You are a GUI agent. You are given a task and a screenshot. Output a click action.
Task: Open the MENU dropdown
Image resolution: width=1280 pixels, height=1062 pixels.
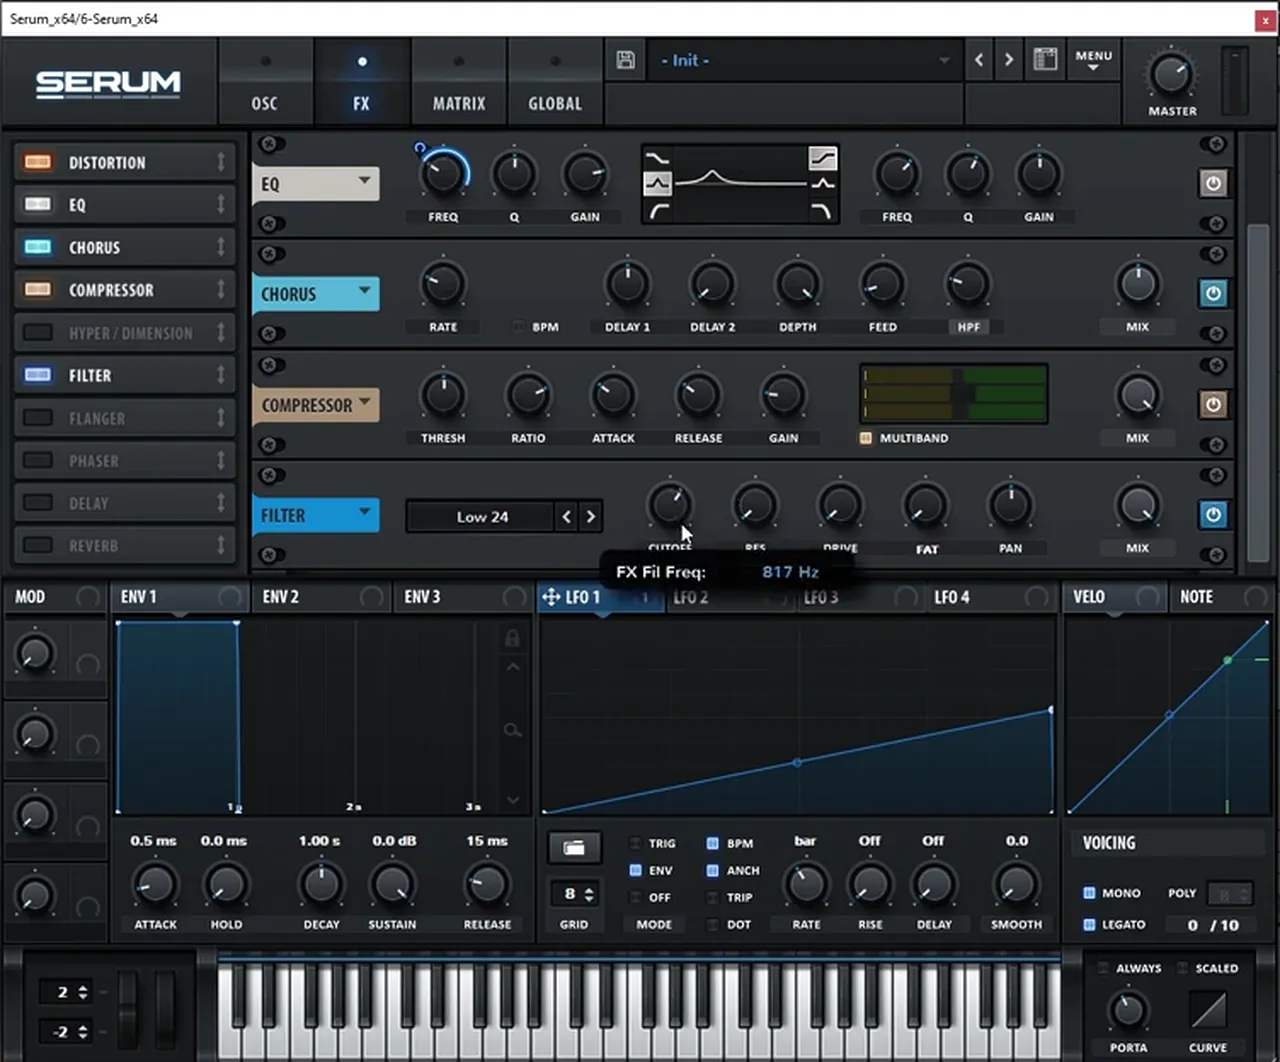pos(1093,60)
